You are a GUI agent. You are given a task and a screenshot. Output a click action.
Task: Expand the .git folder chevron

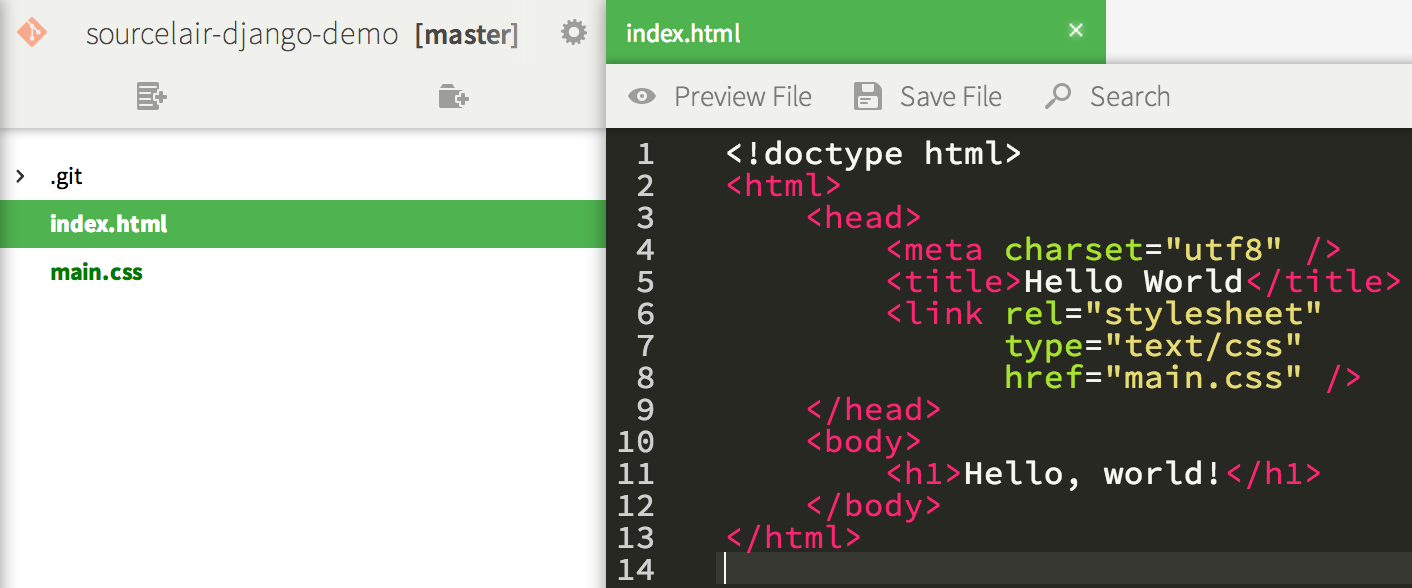pyautogui.click(x=20, y=177)
